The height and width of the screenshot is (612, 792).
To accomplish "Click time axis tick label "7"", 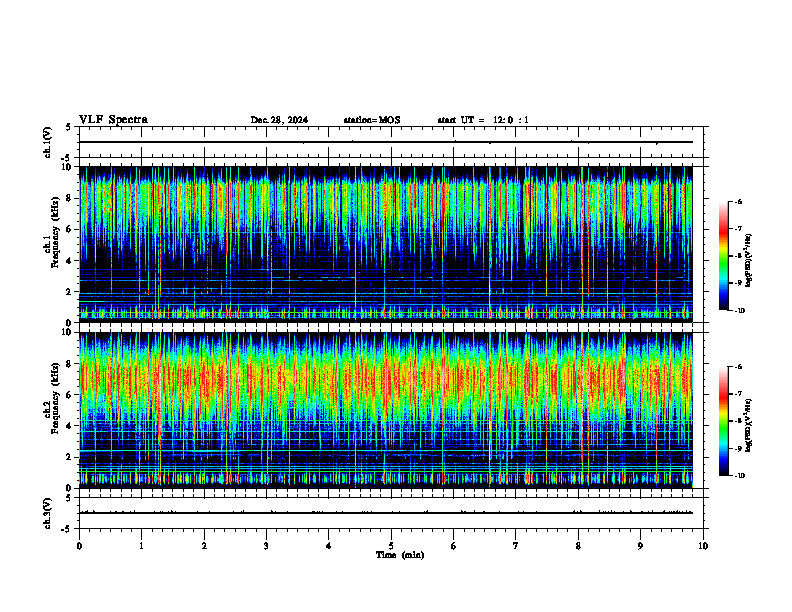I will pyautogui.click(x=516, y=546).
